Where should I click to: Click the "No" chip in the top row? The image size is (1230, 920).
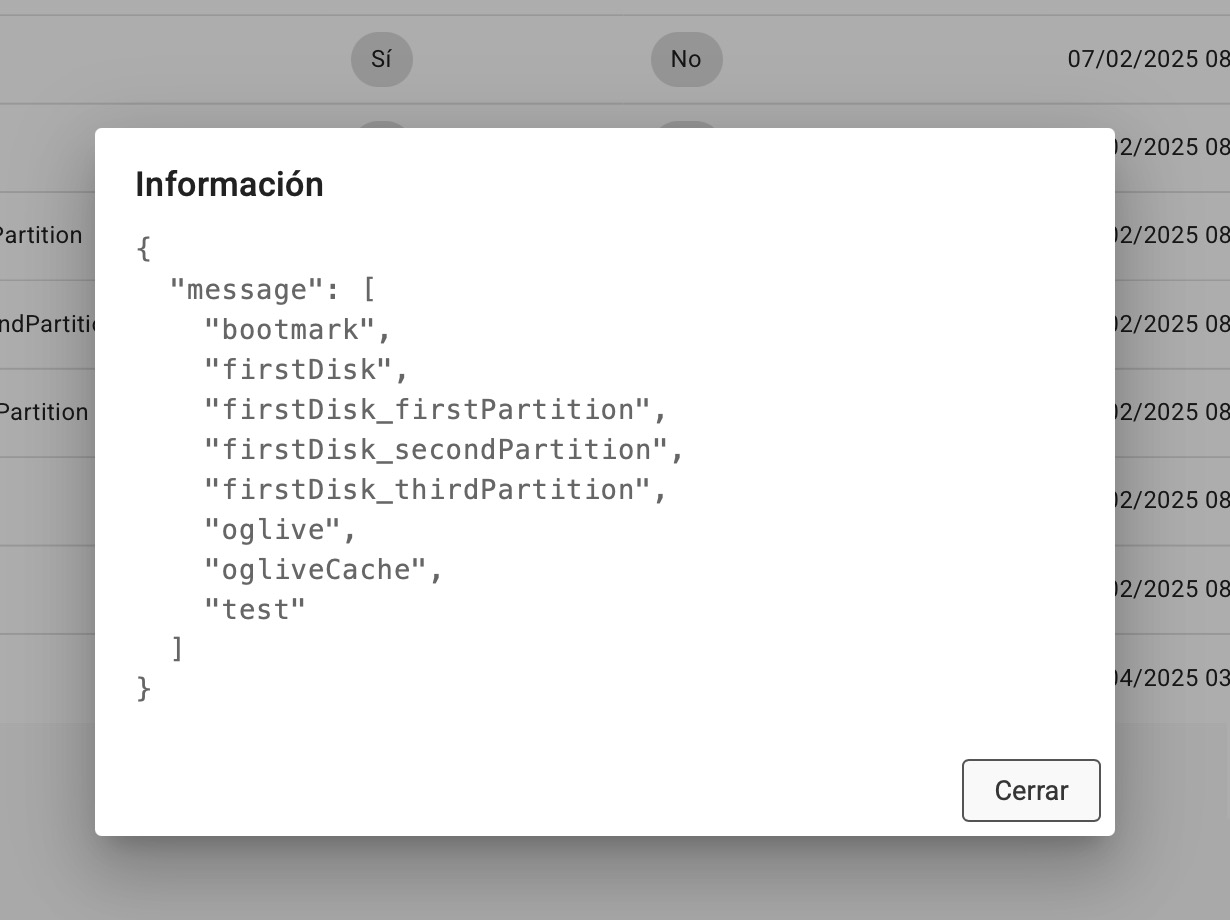pos(686,59)
